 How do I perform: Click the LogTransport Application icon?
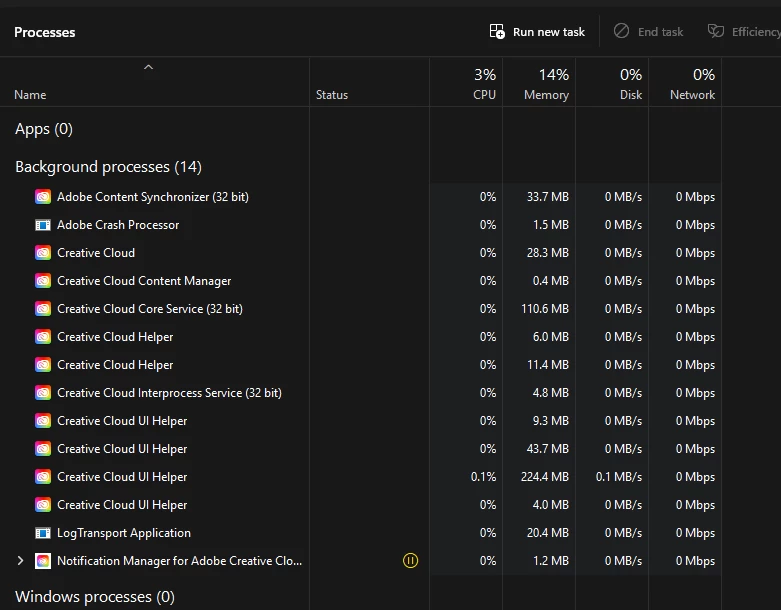pyautogui.click(x=43, y=533)
